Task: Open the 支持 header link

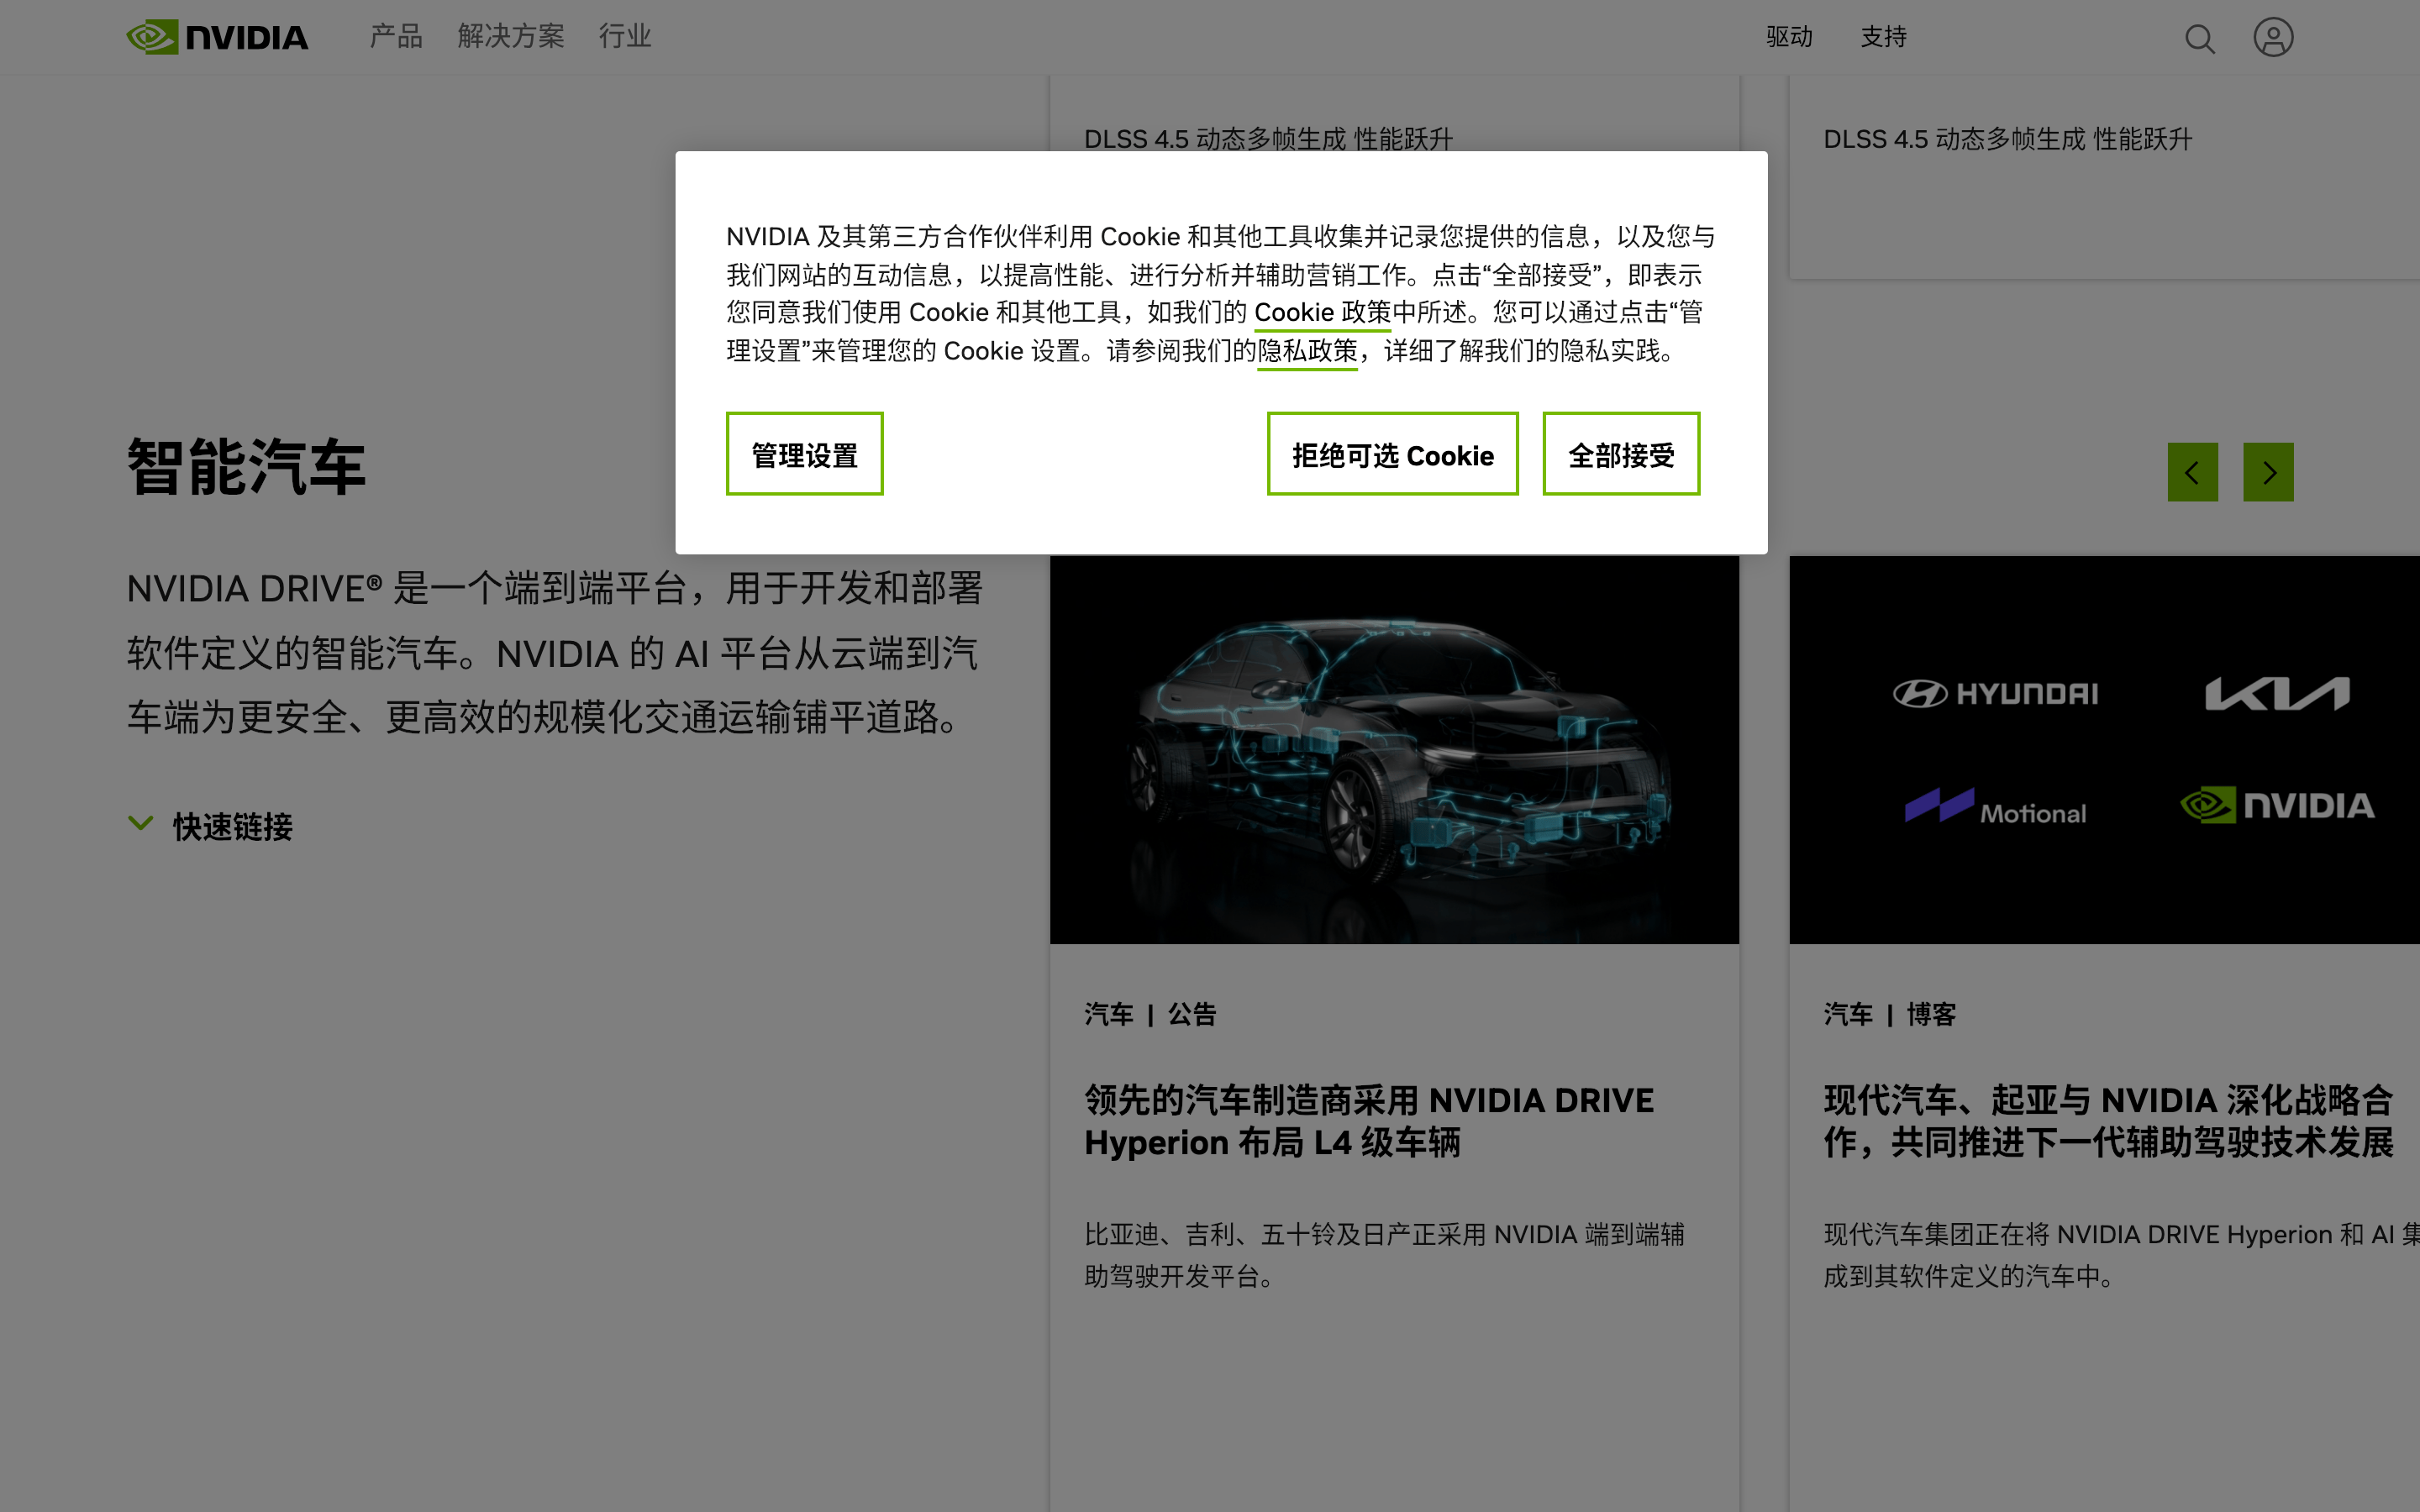Action: point(1883,37)
